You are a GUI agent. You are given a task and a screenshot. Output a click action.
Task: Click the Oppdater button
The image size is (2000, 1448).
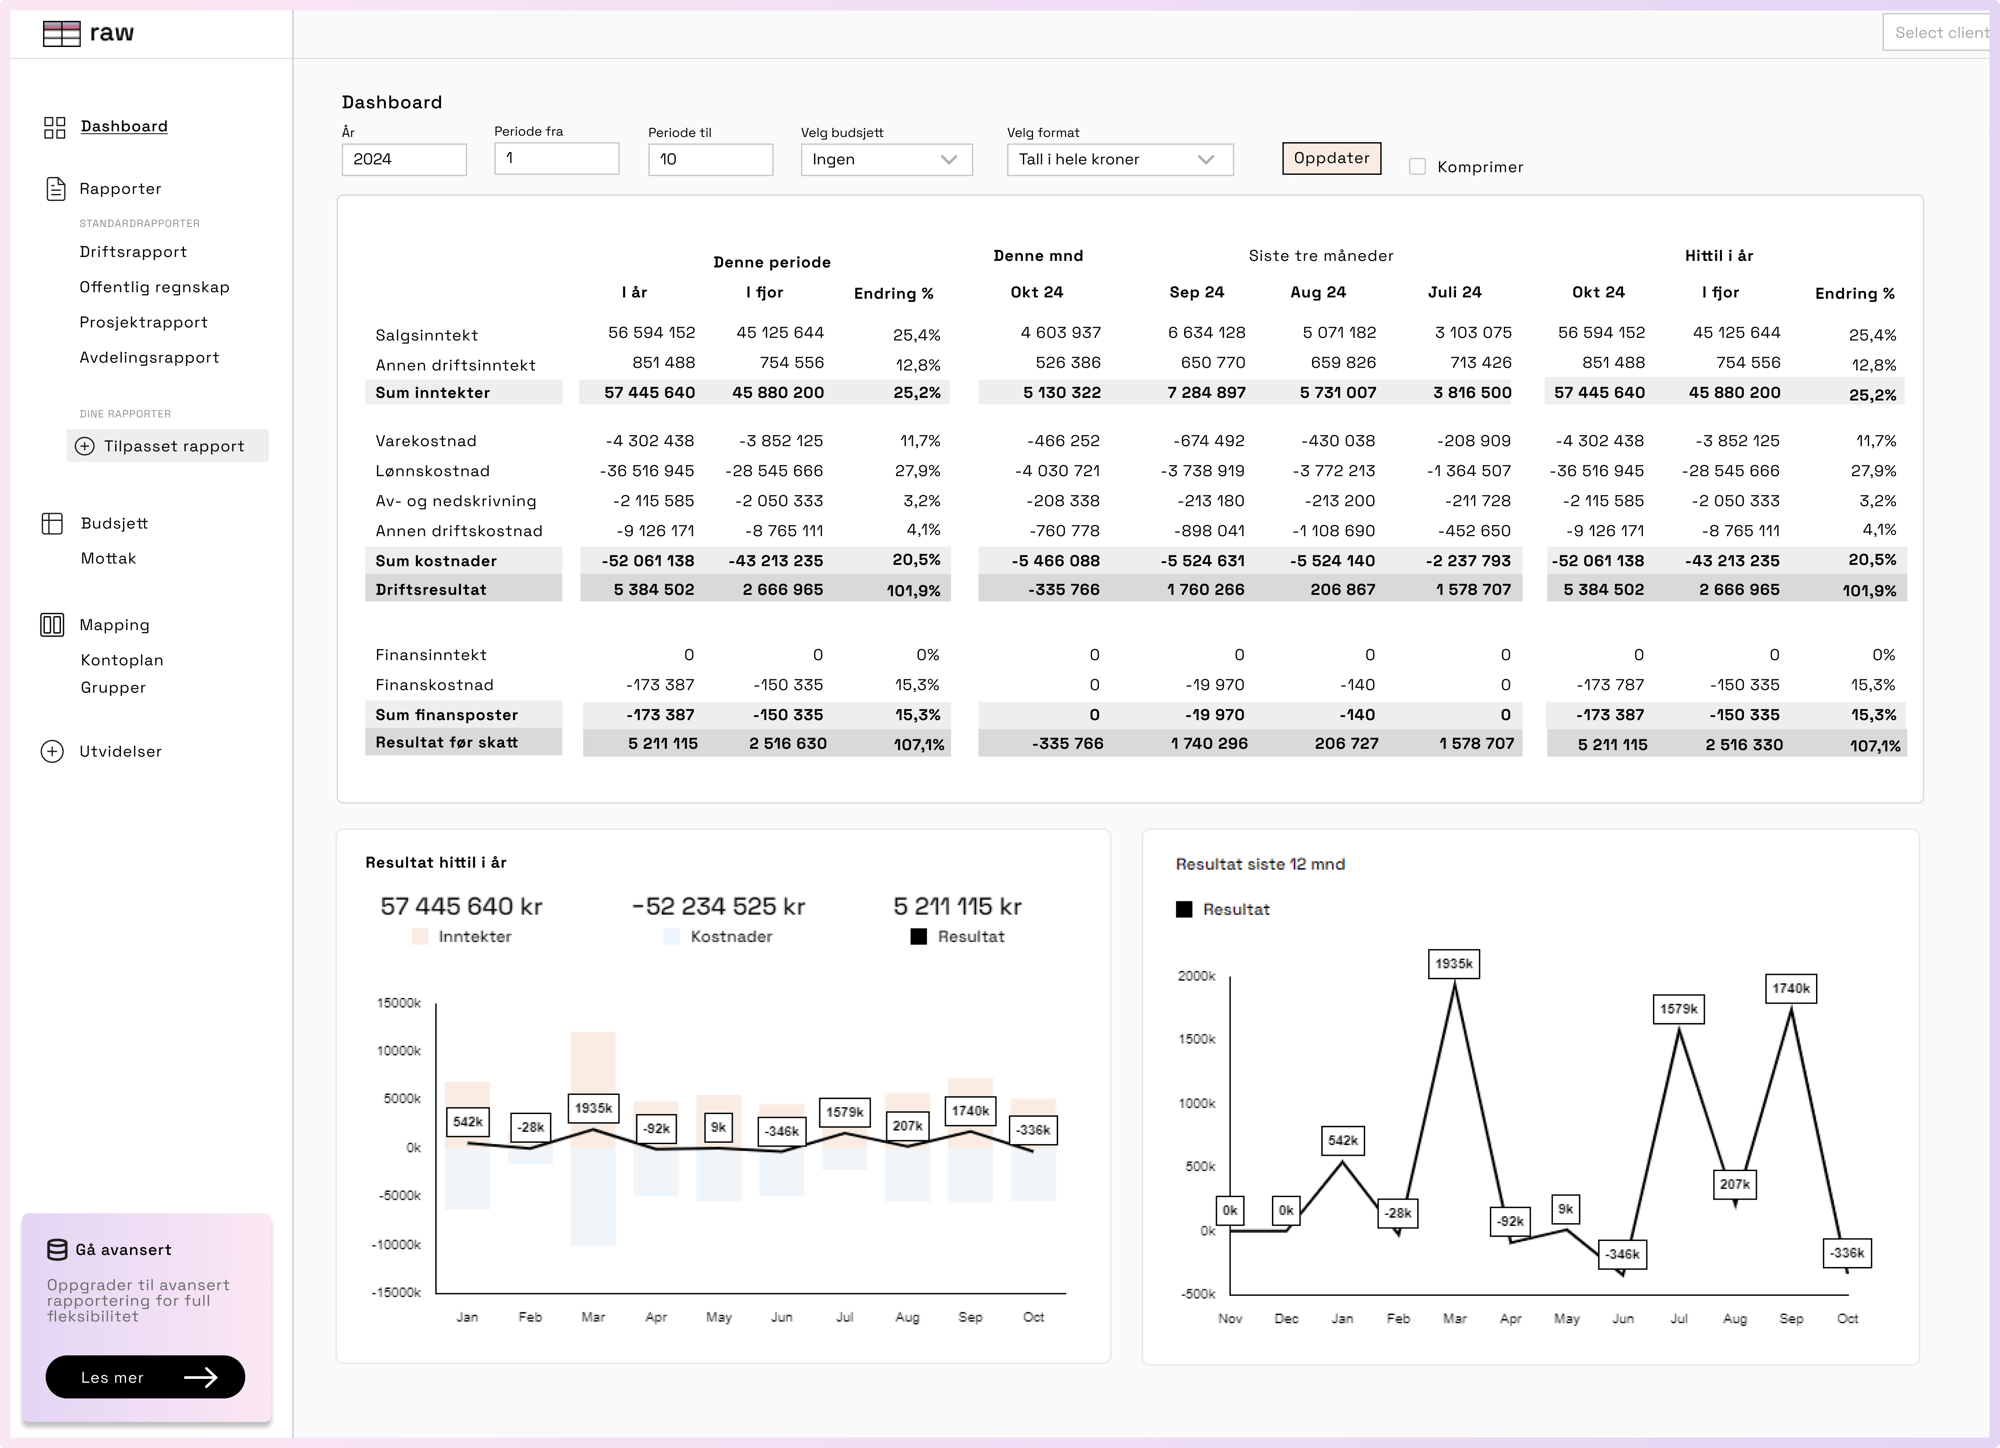click(x=1331, y=158)
